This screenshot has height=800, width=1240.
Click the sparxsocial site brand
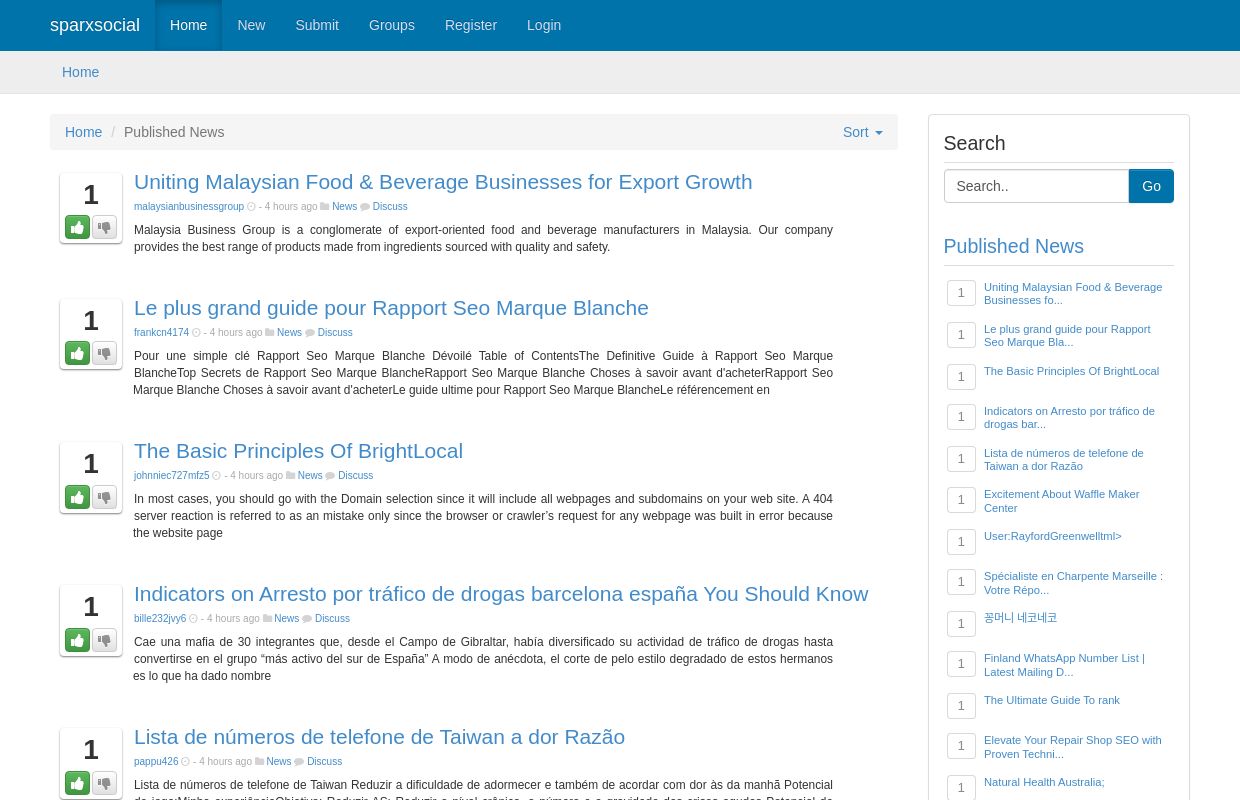pos(95,25)
